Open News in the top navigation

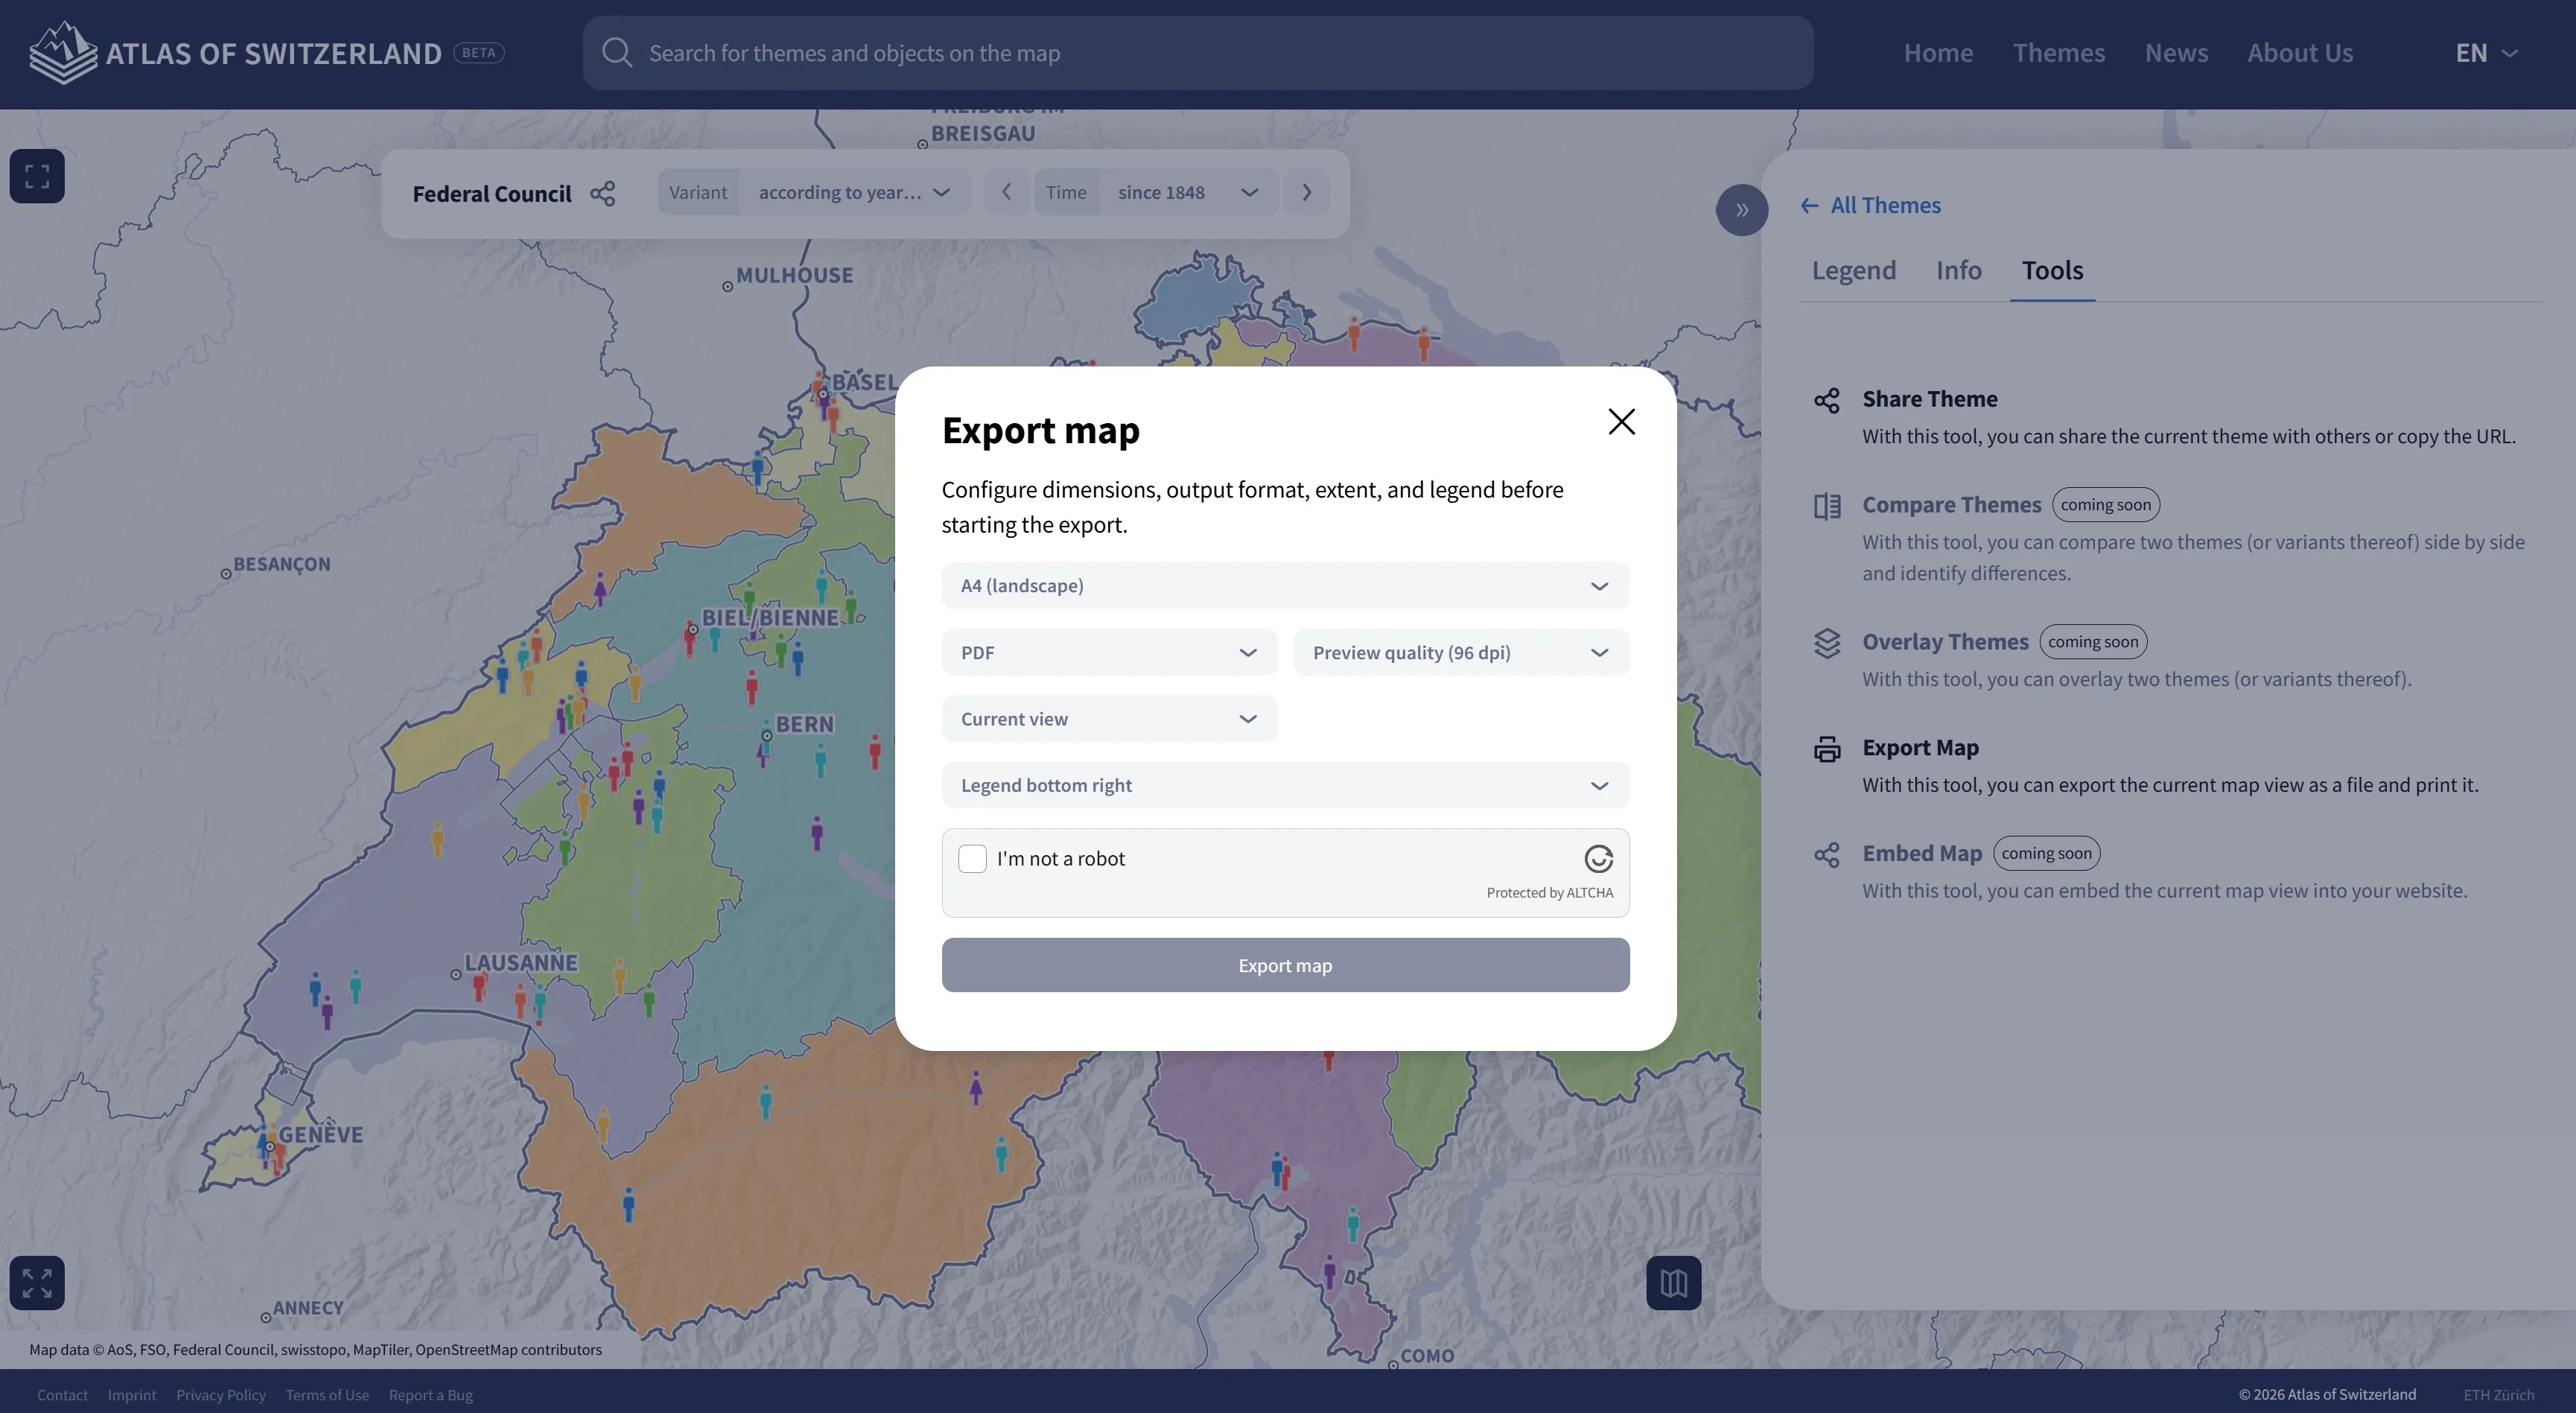2176,53
